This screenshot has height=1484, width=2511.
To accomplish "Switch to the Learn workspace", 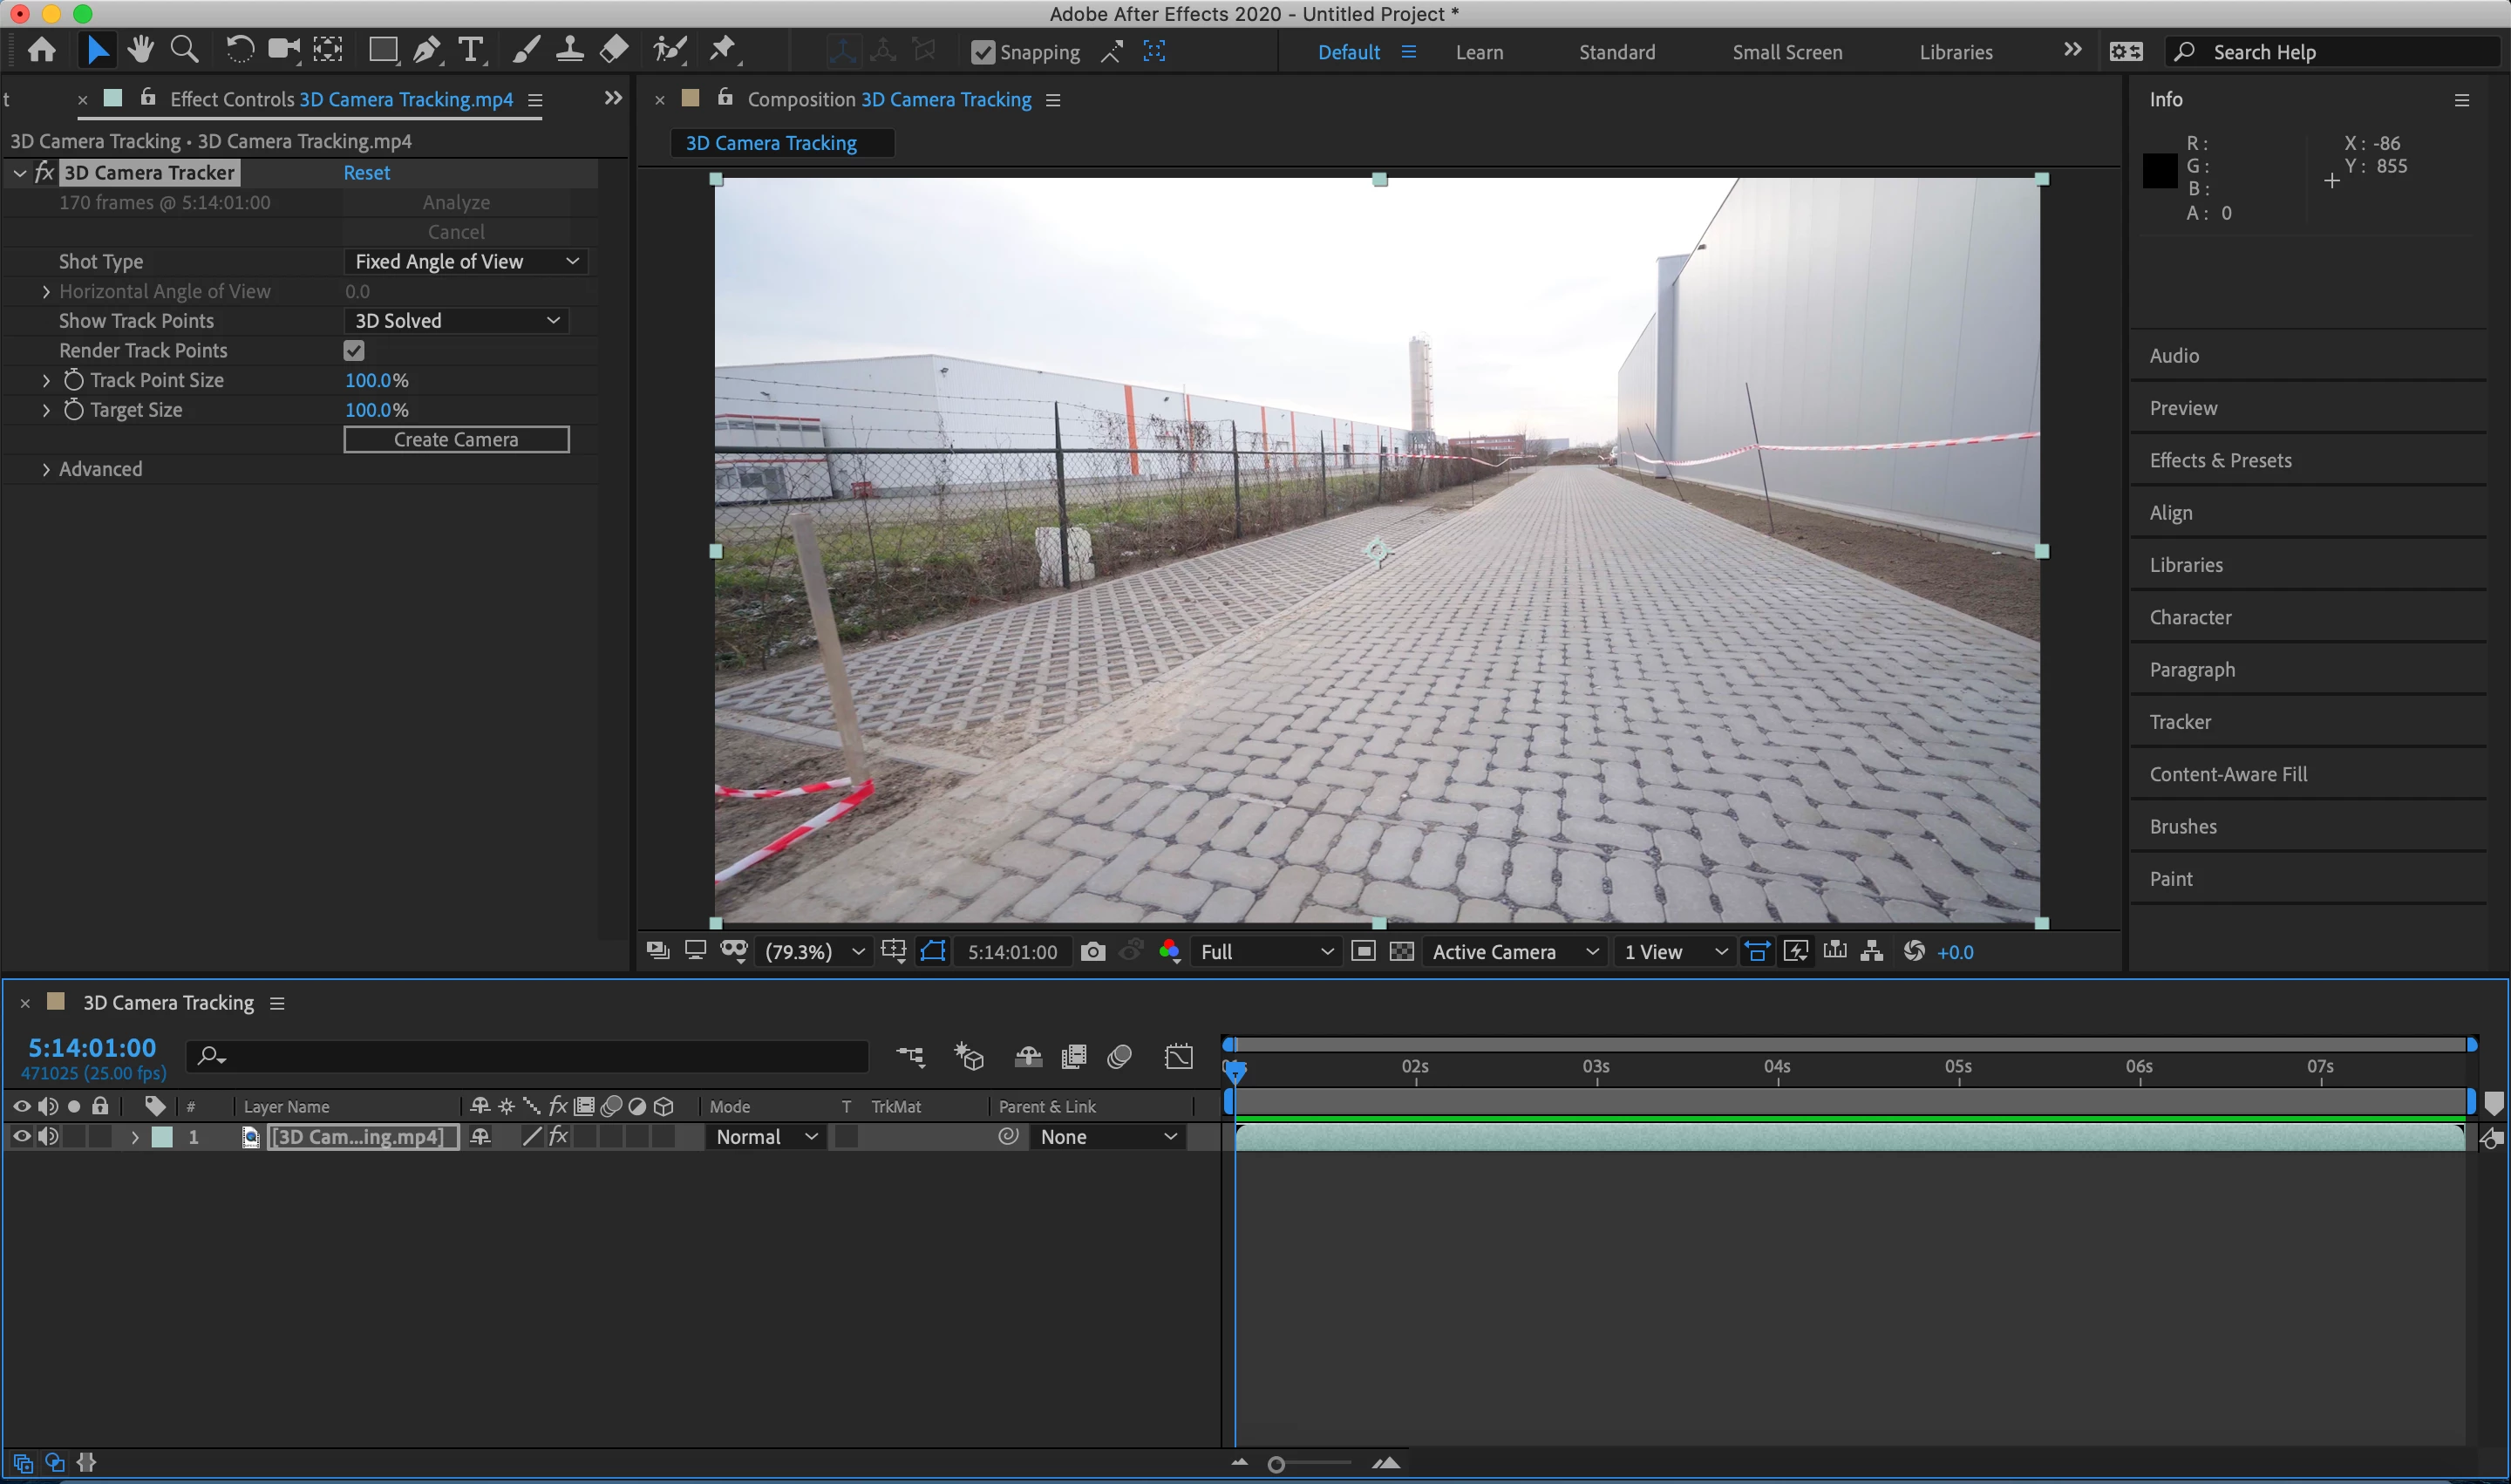I will [x=1479, y=52].
